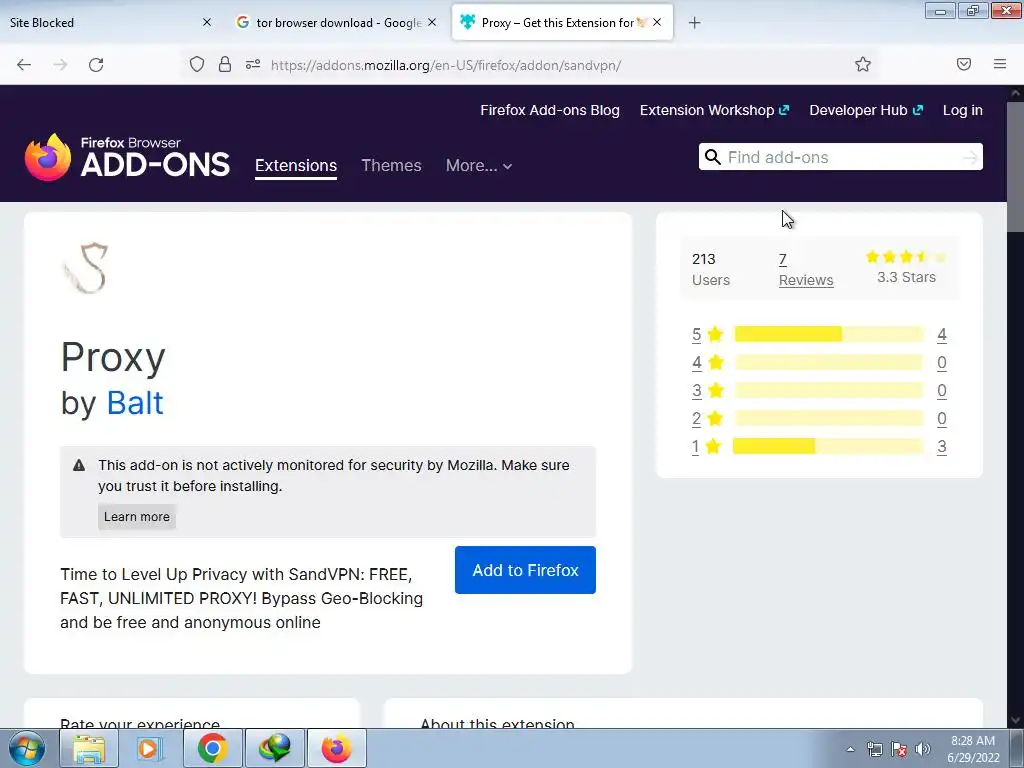Close the Site Blocked tab
Image resolution: width=1024 pixels, height=768 pixels.
[x=207, y=22]
